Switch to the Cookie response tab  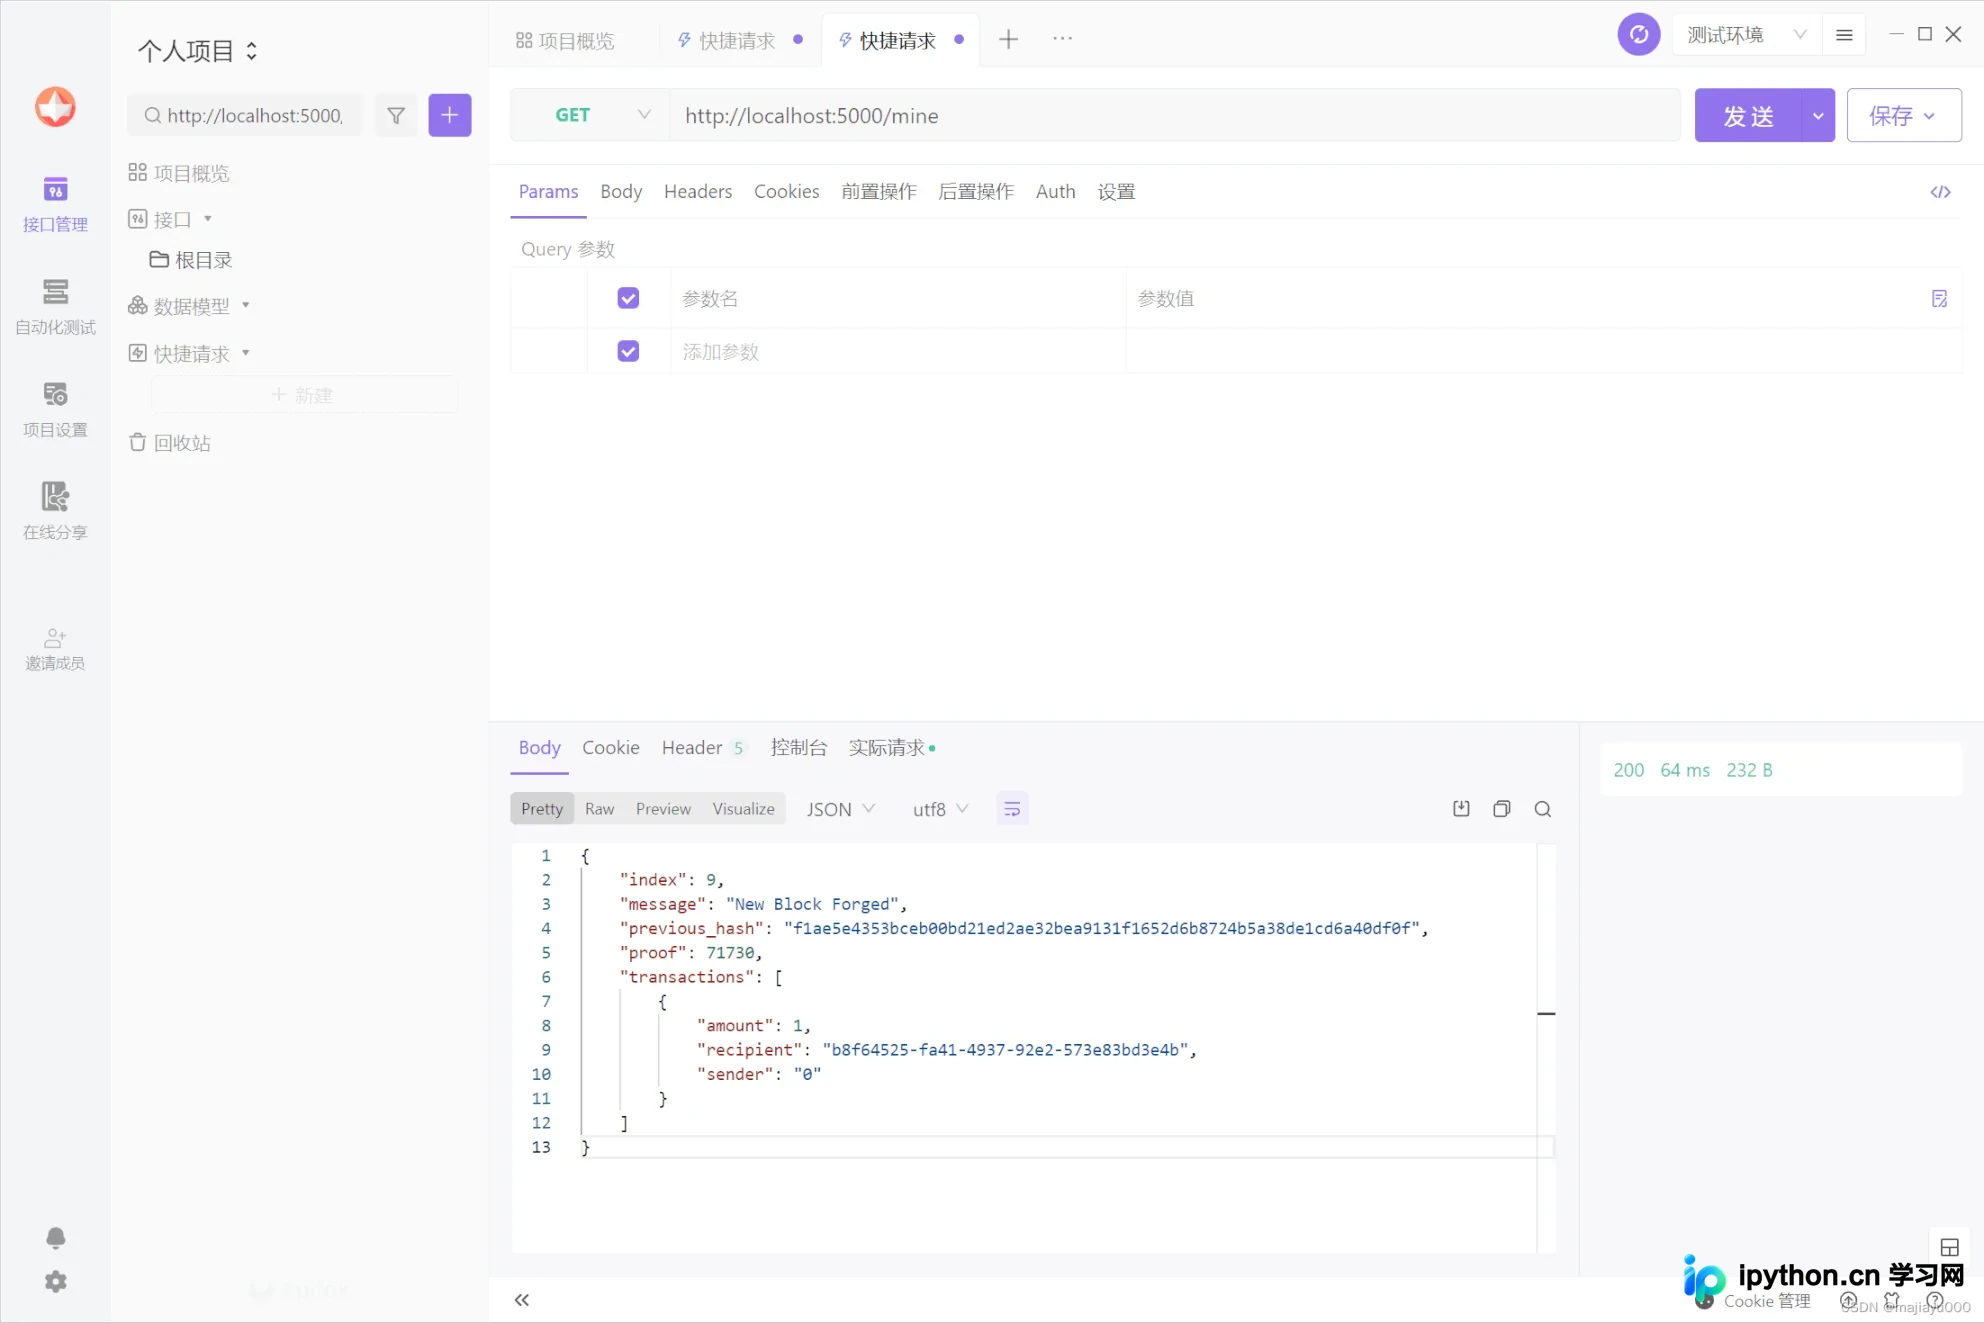pos(611,748)
